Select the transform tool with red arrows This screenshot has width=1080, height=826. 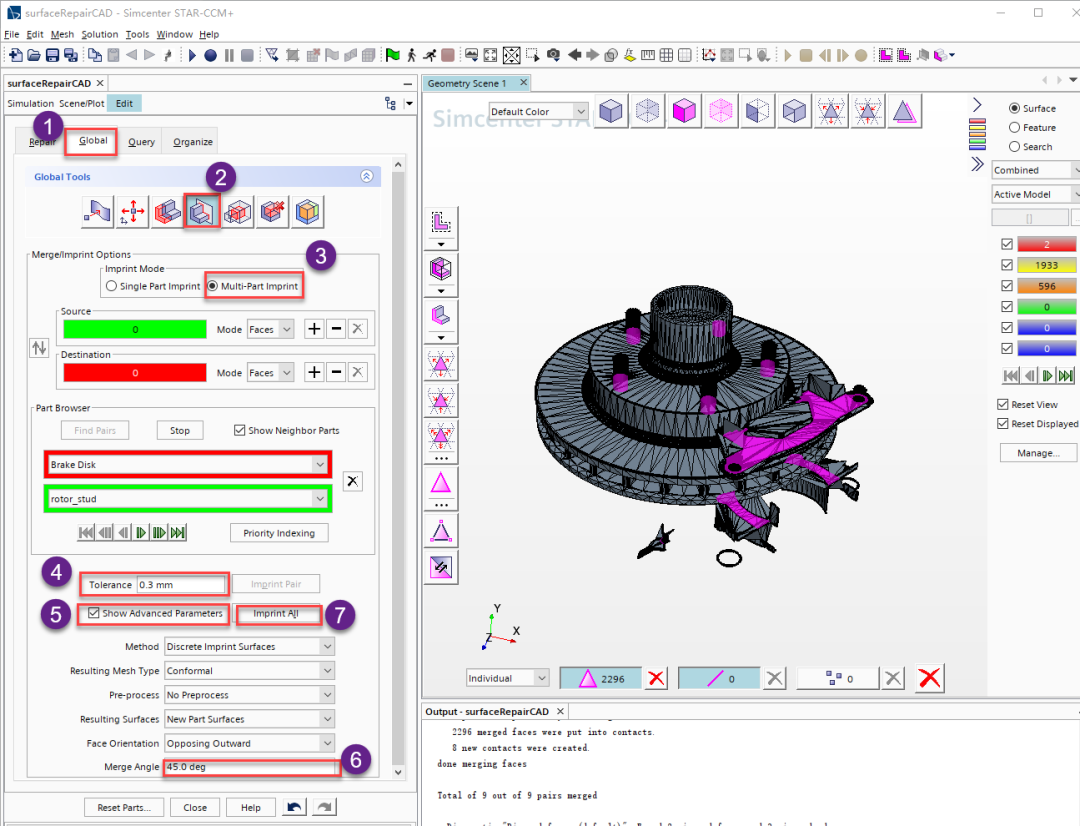[x=132, y=211]
